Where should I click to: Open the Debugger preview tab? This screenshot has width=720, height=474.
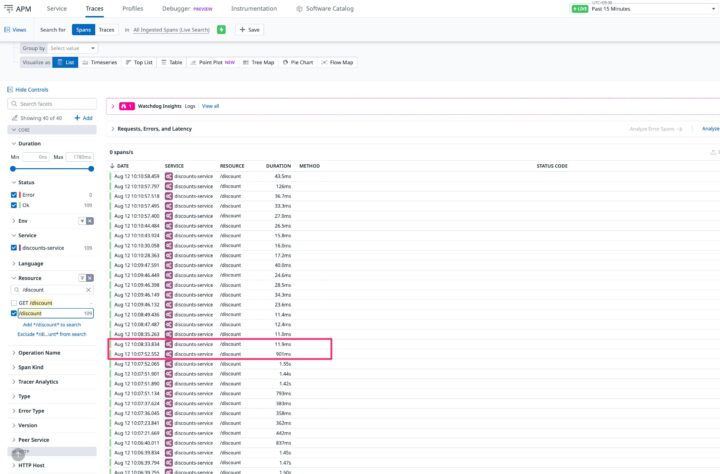pyautogui.click(x=187, y=9)
